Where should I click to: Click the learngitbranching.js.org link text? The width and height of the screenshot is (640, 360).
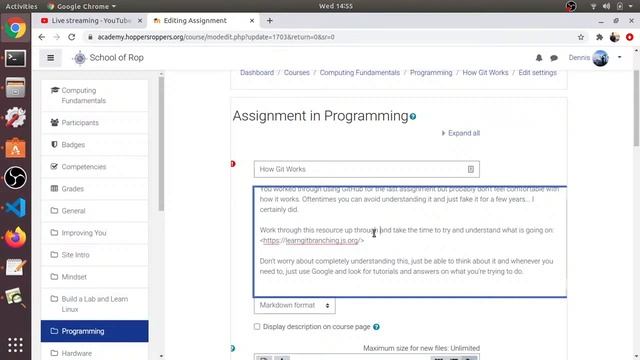click(x=311, y=241)
